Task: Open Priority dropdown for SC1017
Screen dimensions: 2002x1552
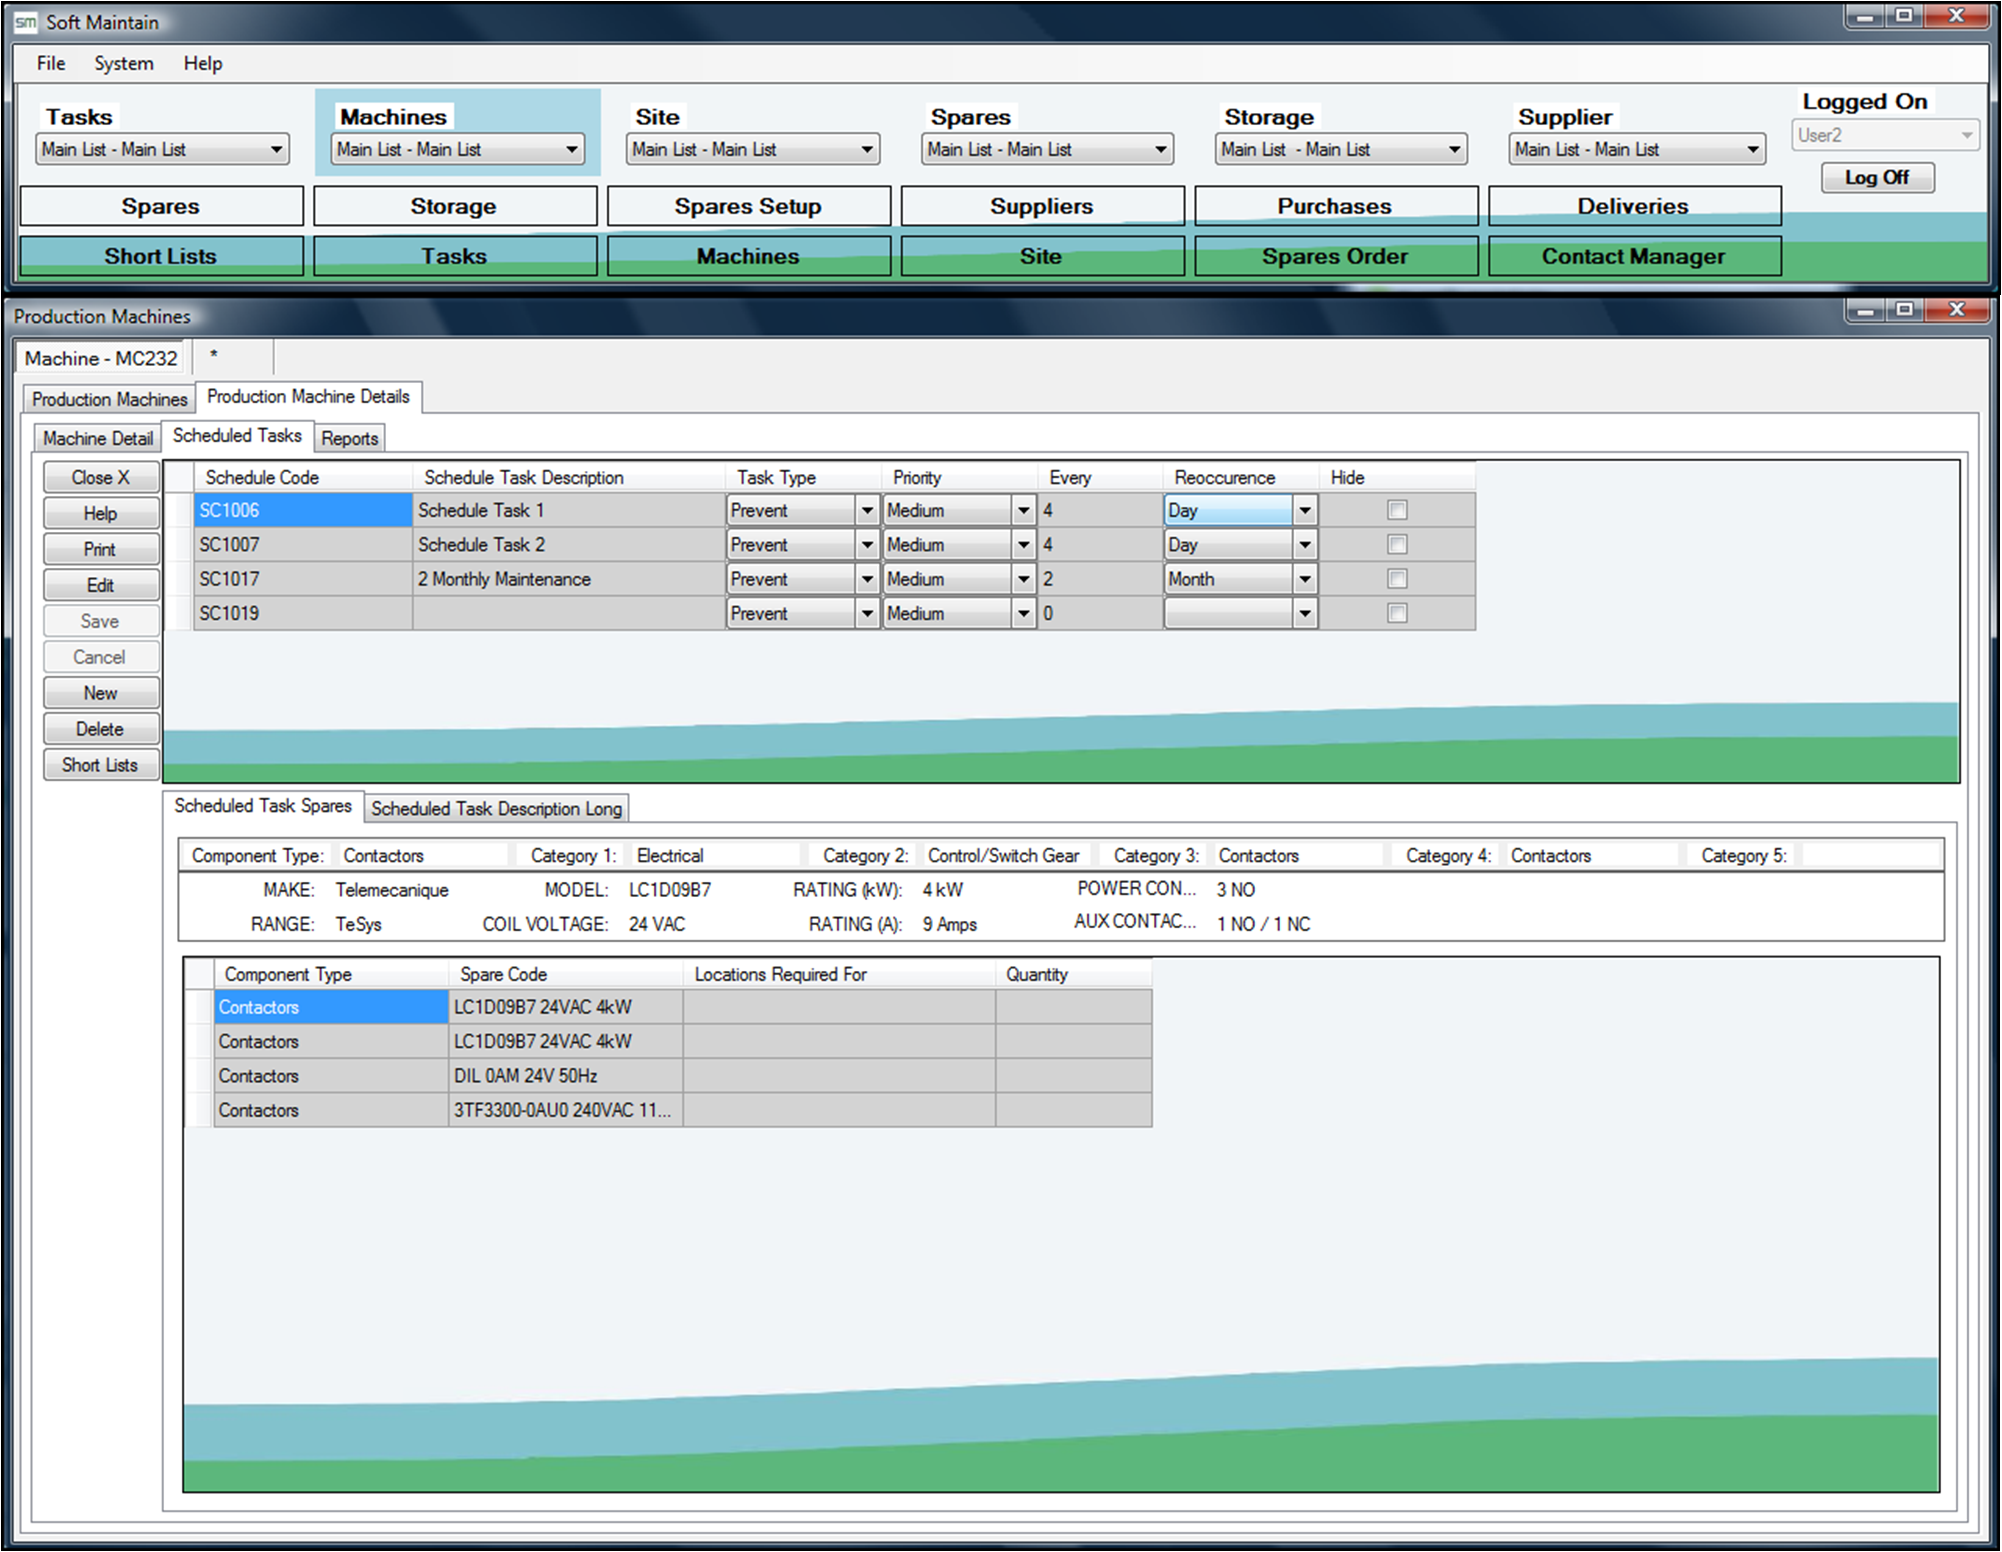Action: (1023, 579)
